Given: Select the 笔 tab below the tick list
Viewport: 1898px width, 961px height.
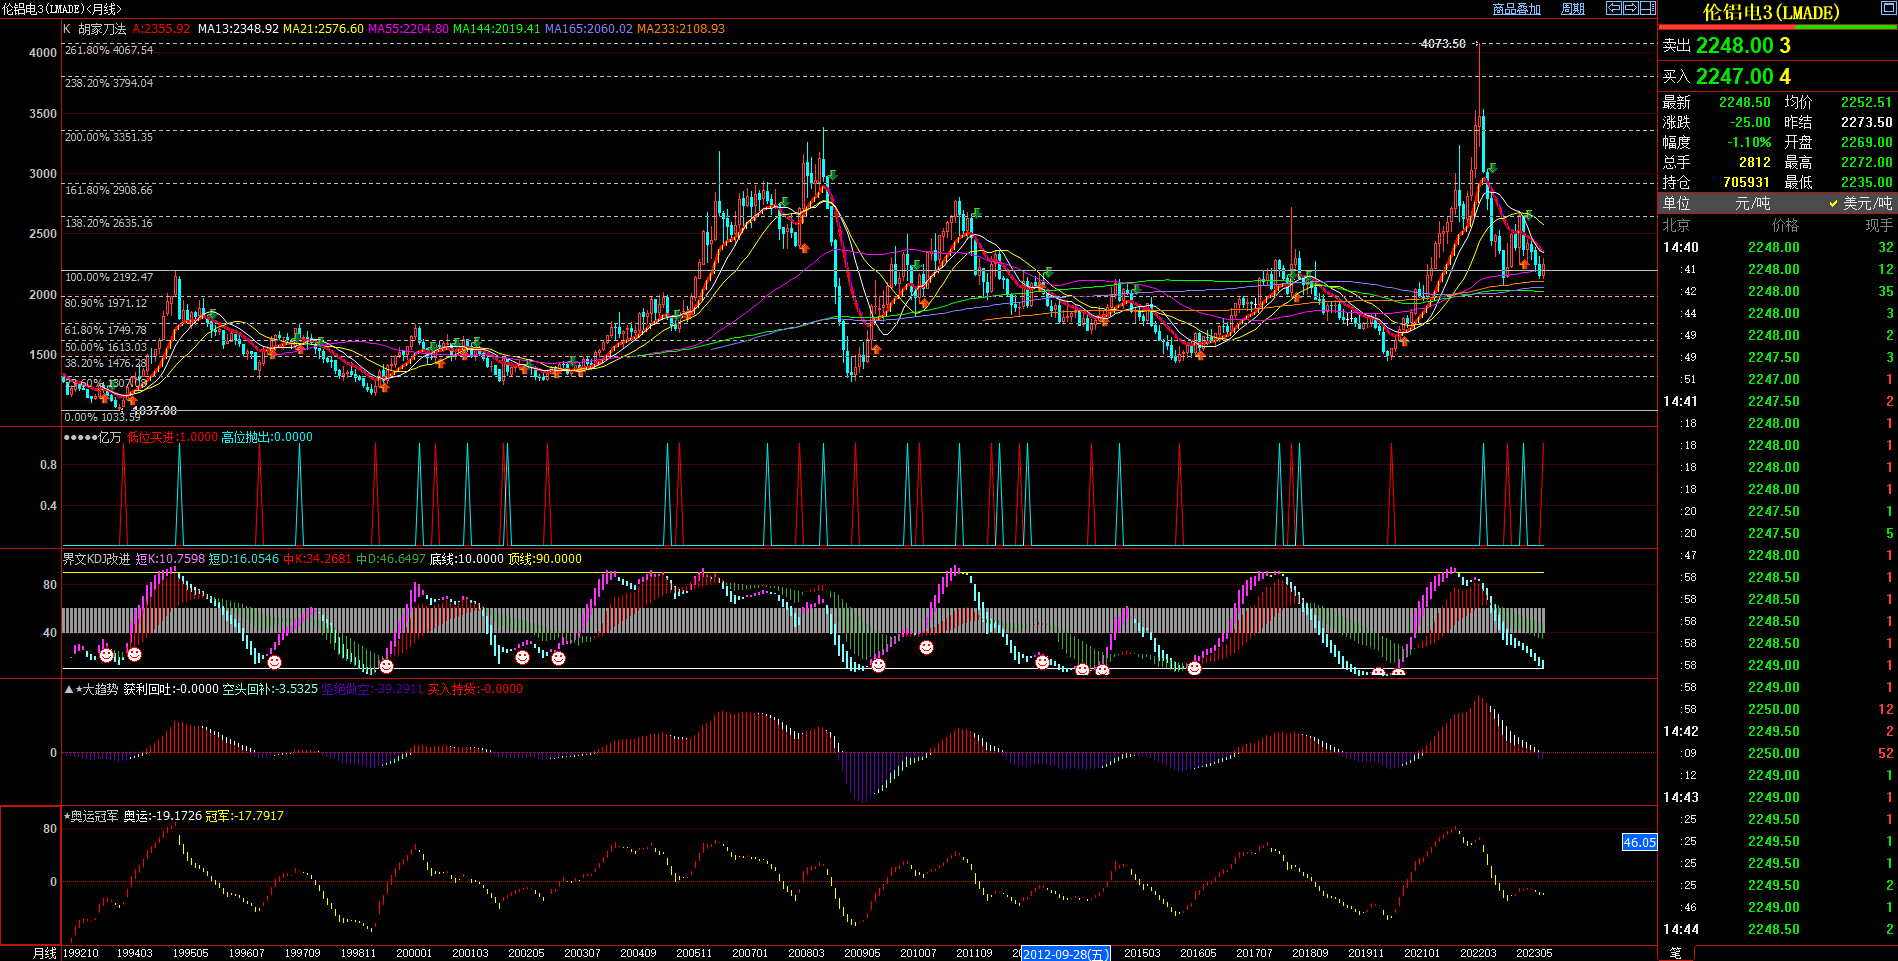Looking at the screenshot, I should point(1676,953).
